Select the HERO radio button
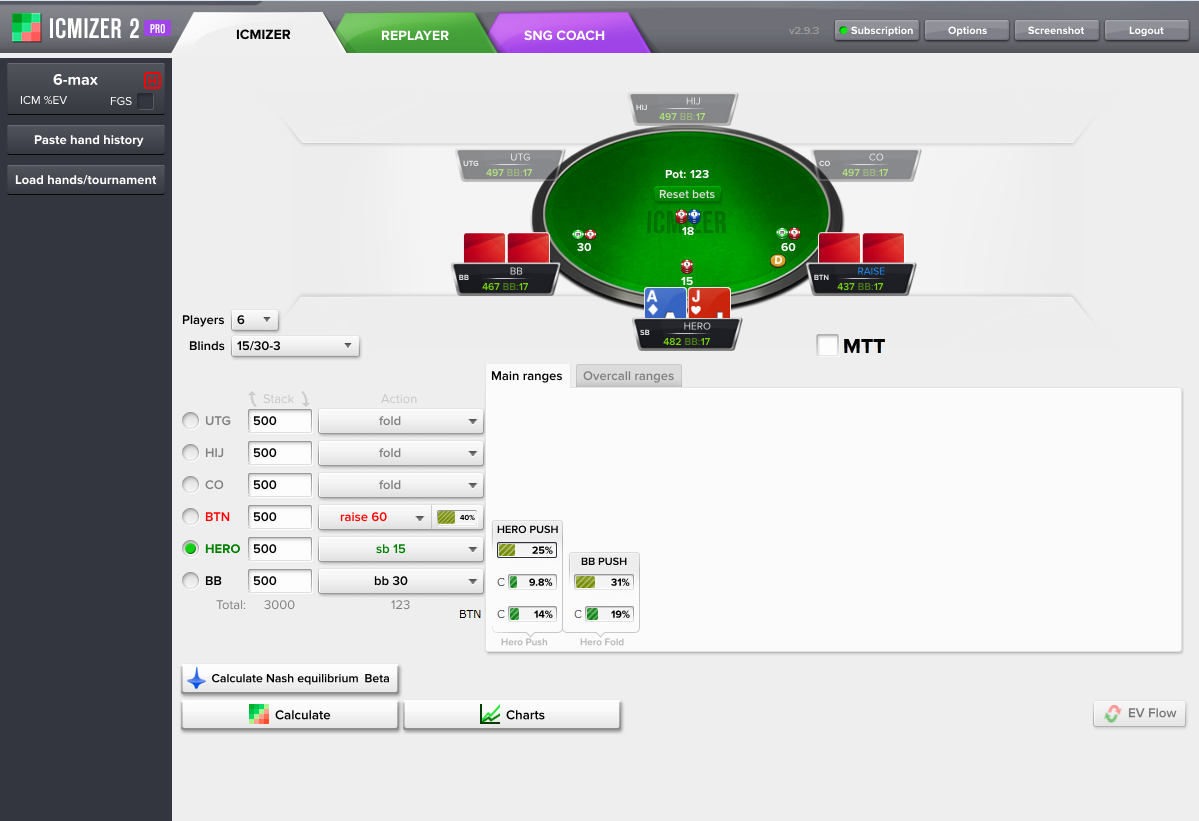Image resolution: width=1199 pixels, height=821 pixels. click(190, 548)
